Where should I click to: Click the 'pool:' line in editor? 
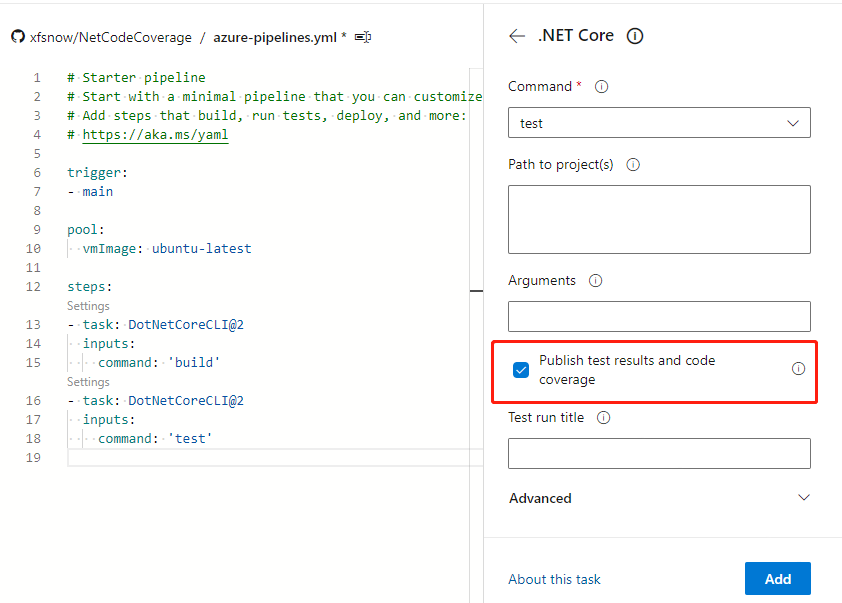[86, 230]
